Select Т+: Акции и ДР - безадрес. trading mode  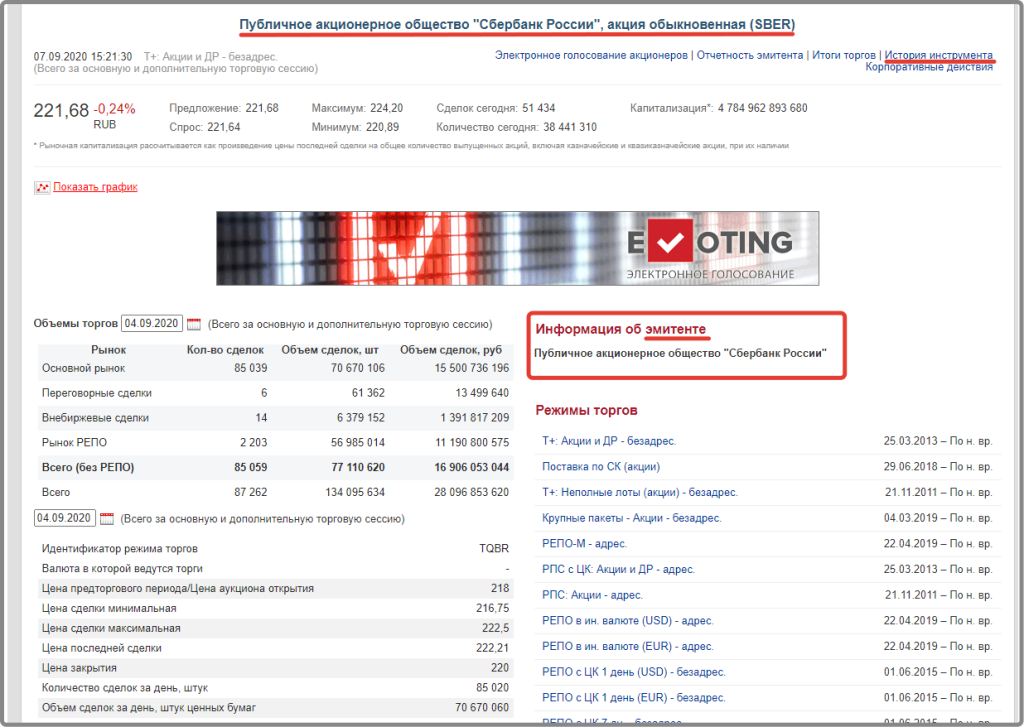tap(608, 441)
